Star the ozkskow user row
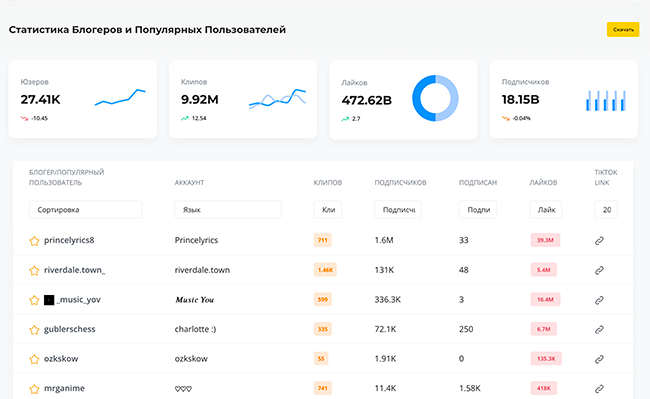 (x=34, y=359)
